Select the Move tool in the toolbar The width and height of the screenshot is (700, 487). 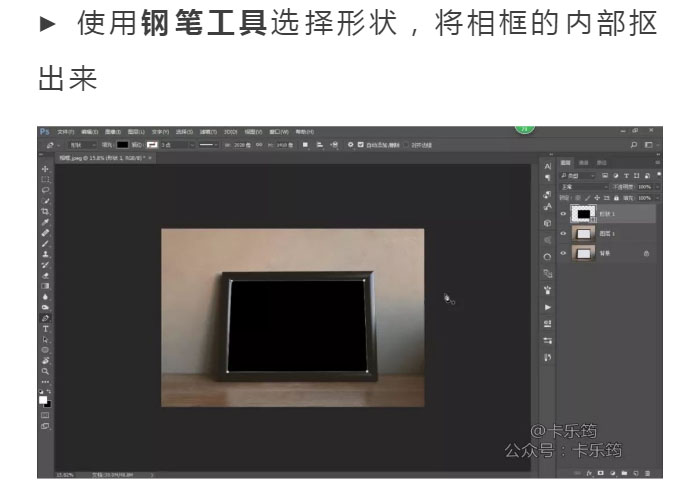tap(45, 169)
